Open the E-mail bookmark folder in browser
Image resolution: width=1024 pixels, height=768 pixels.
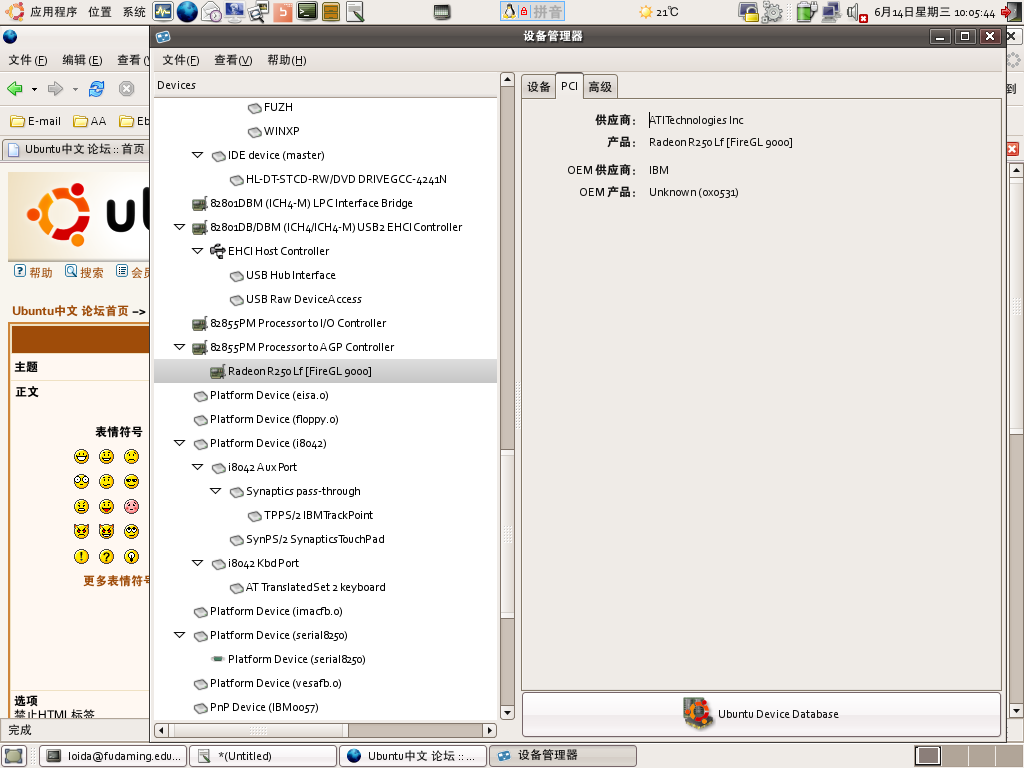coord(36,121)
